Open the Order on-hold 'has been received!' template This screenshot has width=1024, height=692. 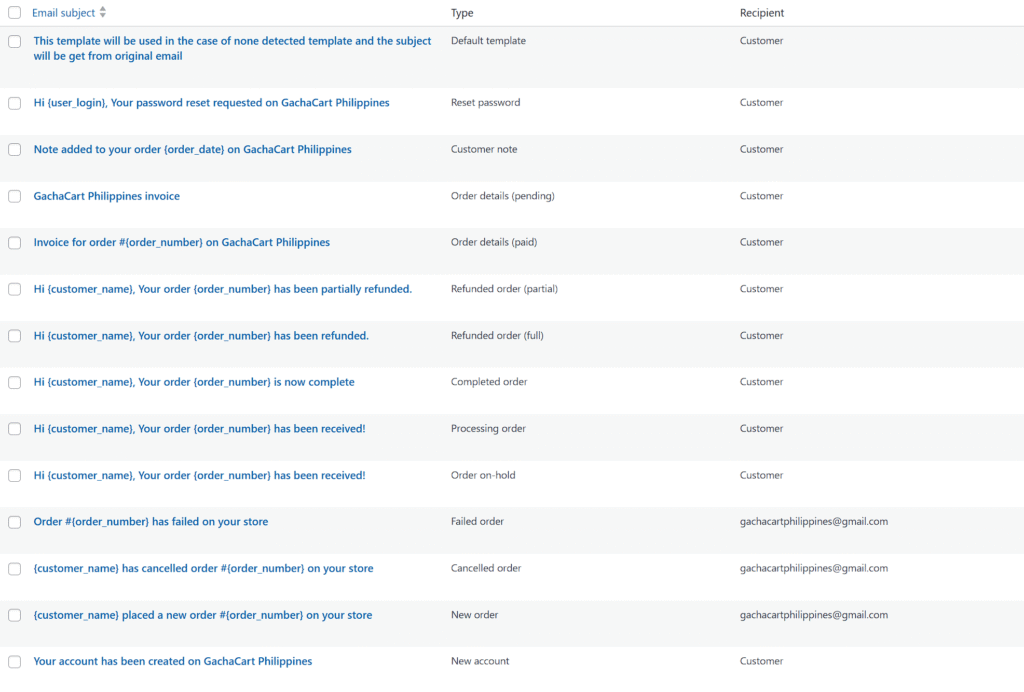199,475
